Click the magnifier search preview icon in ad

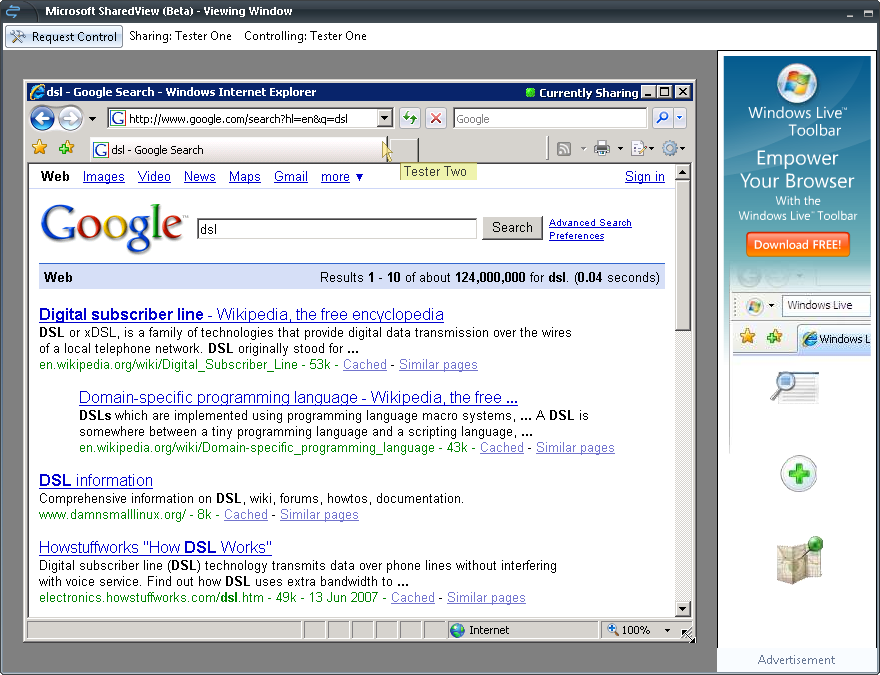(794, 387)
